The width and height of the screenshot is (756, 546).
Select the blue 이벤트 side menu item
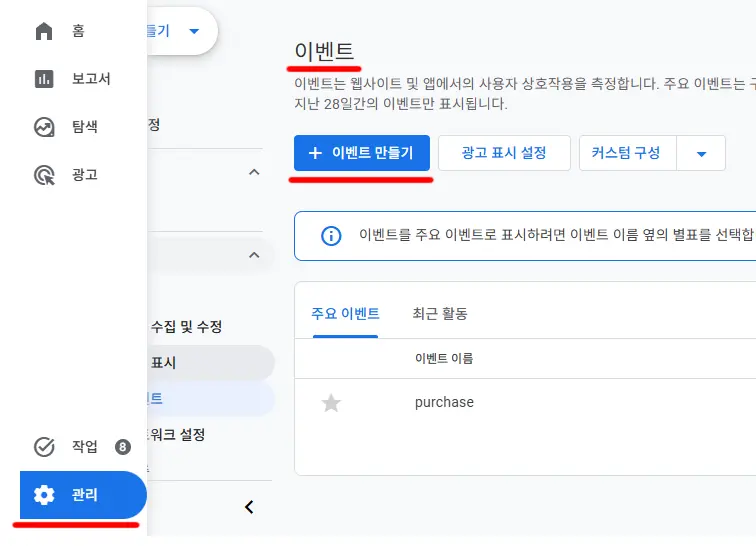[x=211, y=398]
